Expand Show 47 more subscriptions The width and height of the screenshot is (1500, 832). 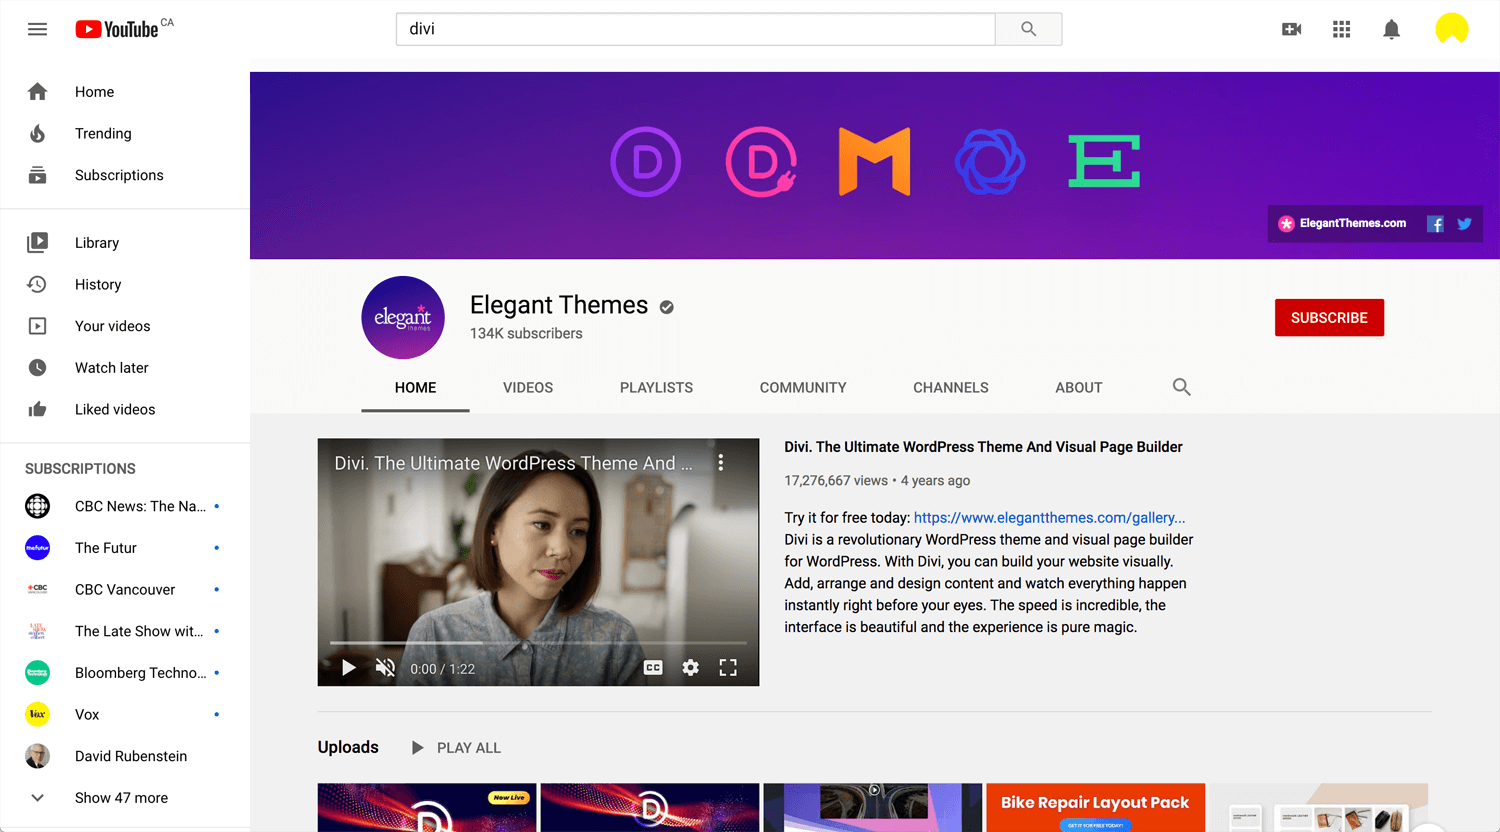tap(125, 798)
